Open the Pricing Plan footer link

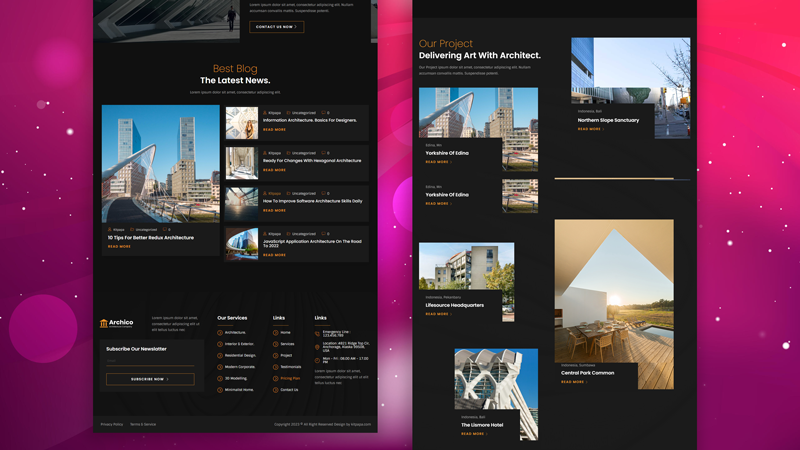(x=290, y=379)
